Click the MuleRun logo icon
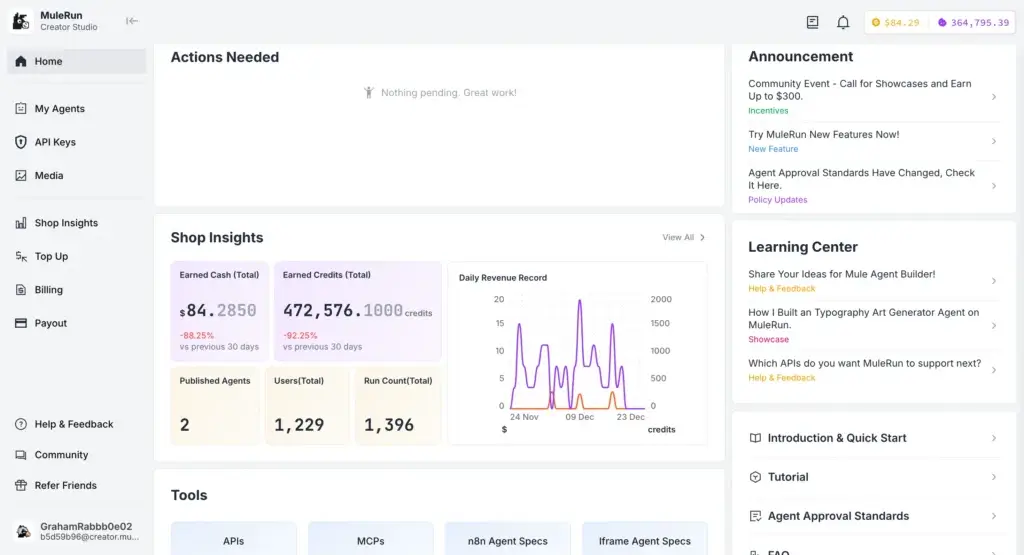 tap(22, 21)
